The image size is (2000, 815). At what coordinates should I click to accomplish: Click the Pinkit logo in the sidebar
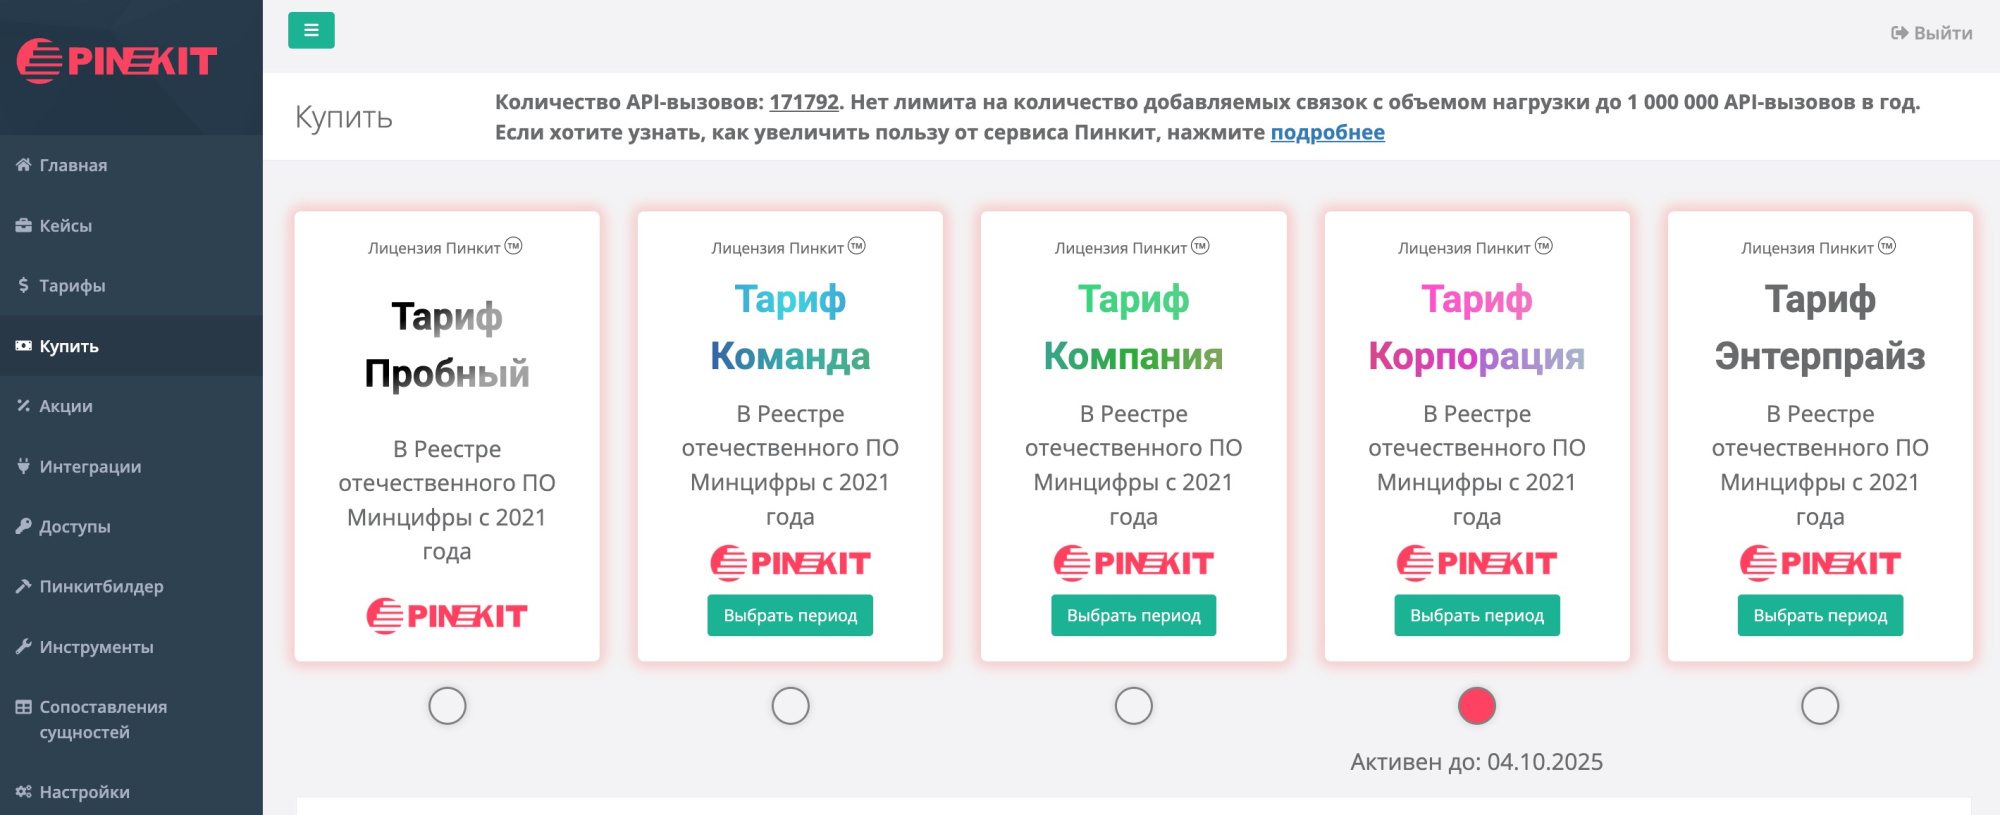[x=117, y=61]
